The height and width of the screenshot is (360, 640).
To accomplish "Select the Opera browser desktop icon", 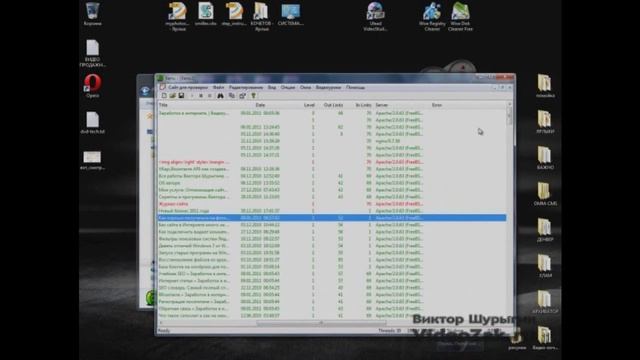I will (93, 86).
